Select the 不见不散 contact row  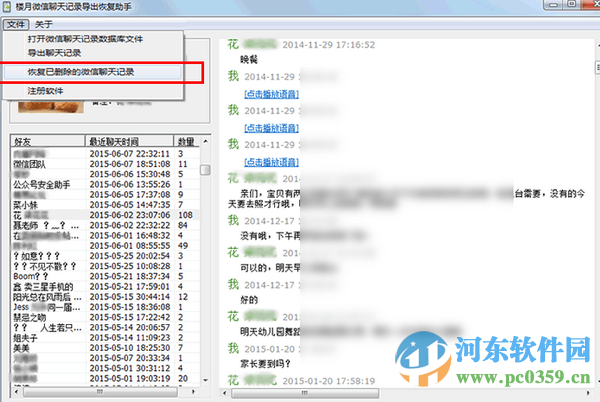[105, 266]
